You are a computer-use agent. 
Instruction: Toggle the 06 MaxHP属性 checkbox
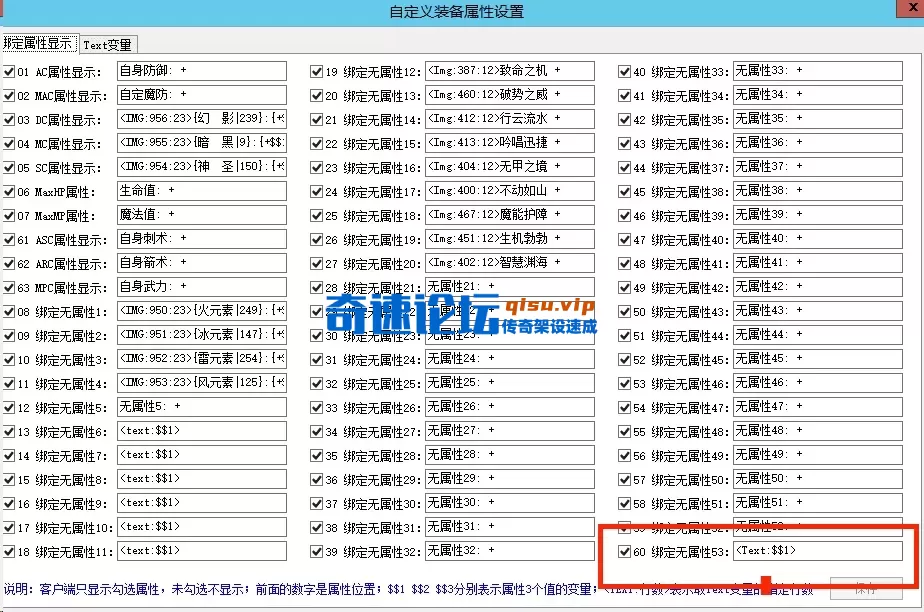pyautogui.click(x=9, y=192)
